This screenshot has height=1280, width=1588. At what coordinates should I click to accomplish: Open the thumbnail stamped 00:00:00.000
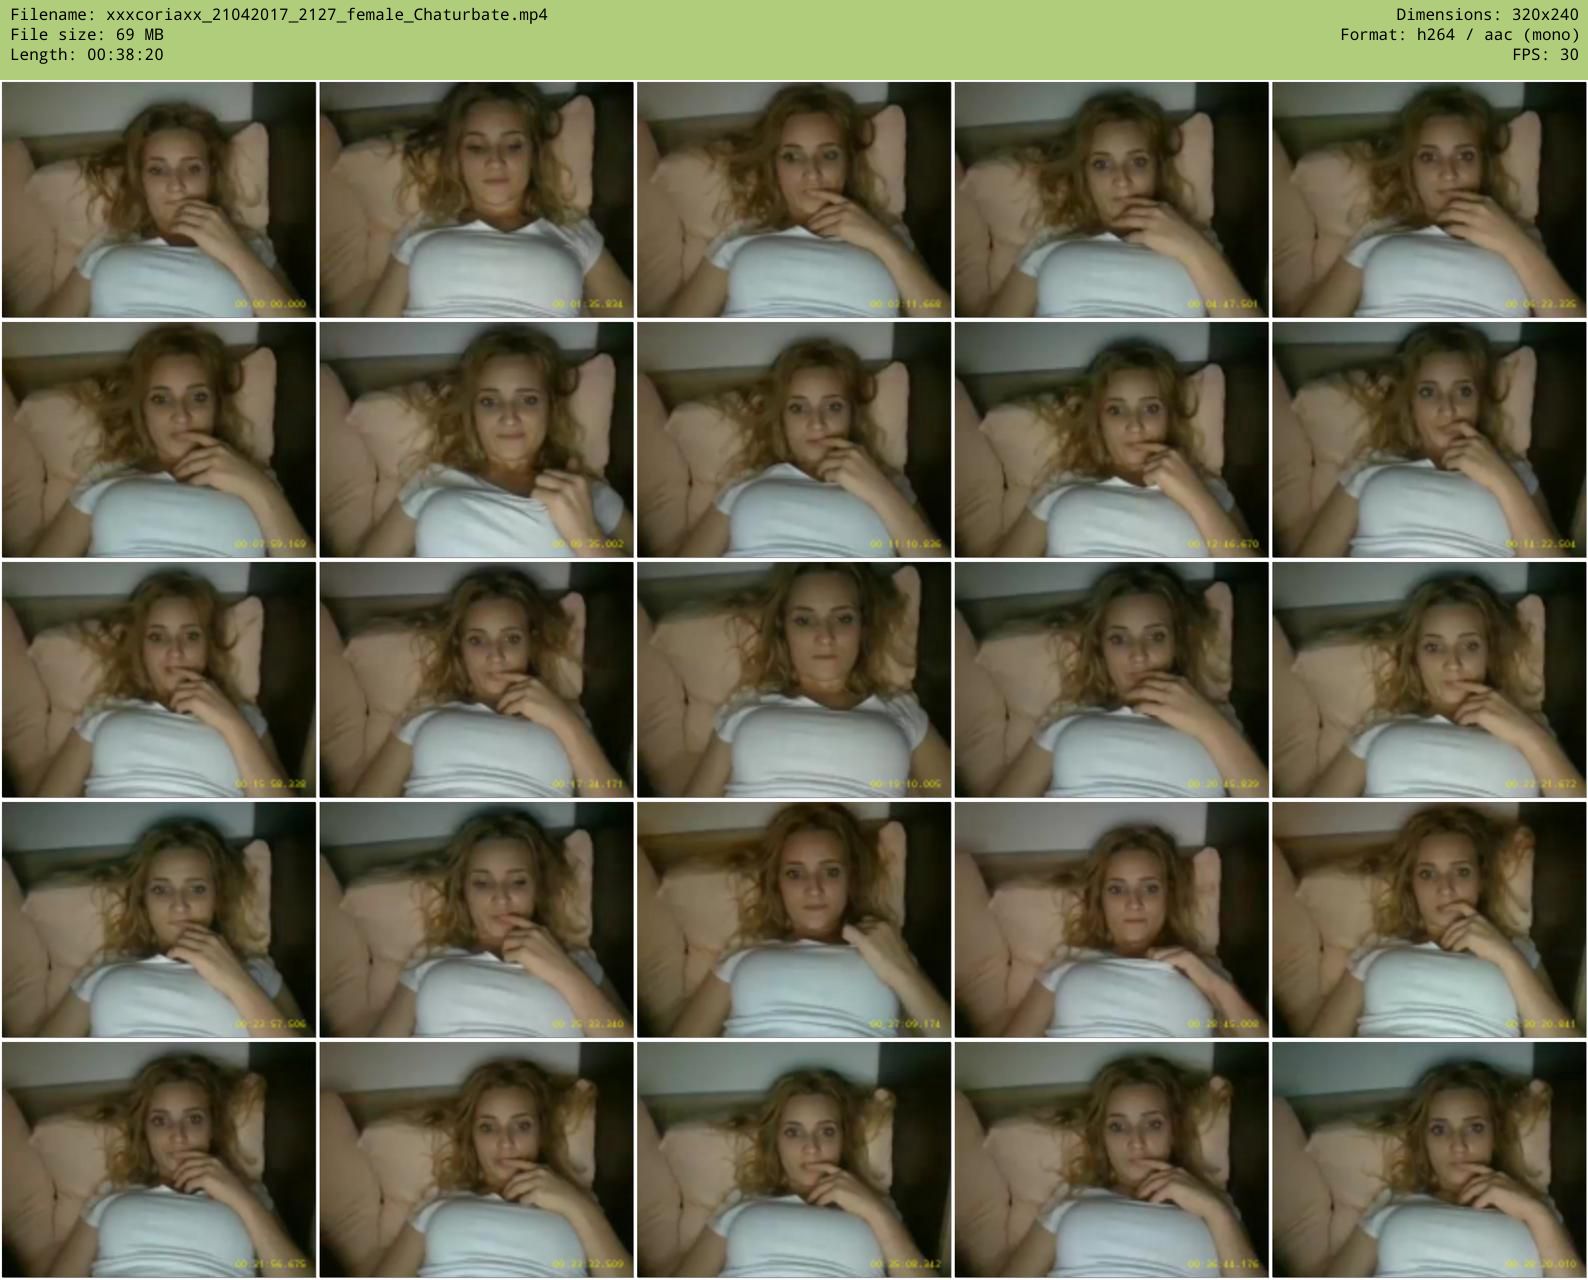click(x=159, y=200)
